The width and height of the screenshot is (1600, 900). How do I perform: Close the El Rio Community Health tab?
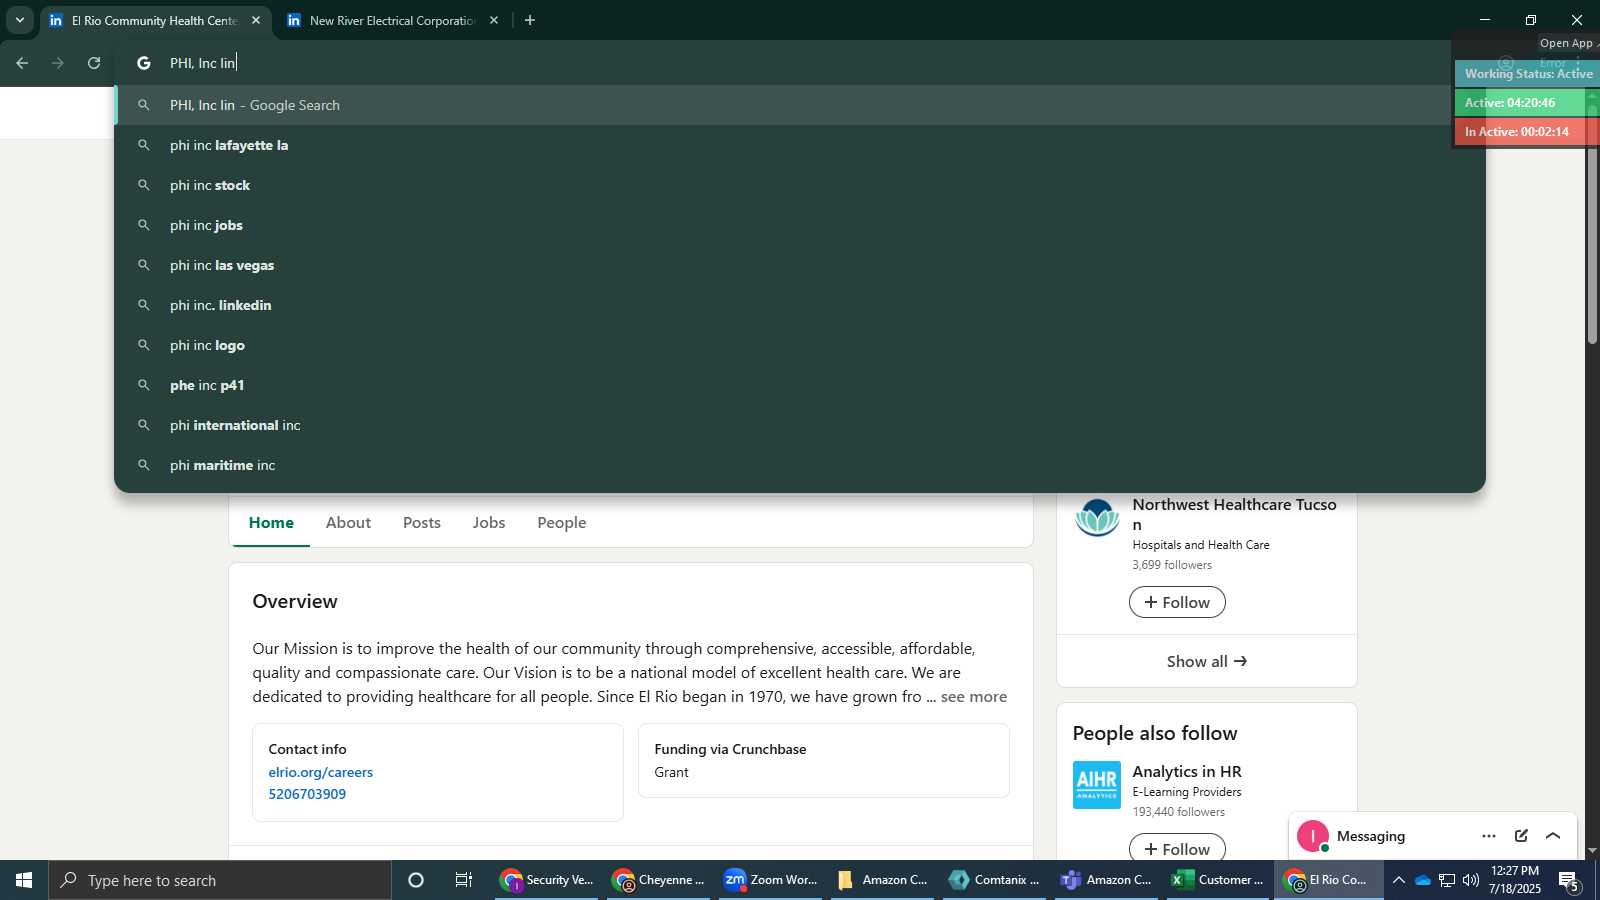pos(256,20)
